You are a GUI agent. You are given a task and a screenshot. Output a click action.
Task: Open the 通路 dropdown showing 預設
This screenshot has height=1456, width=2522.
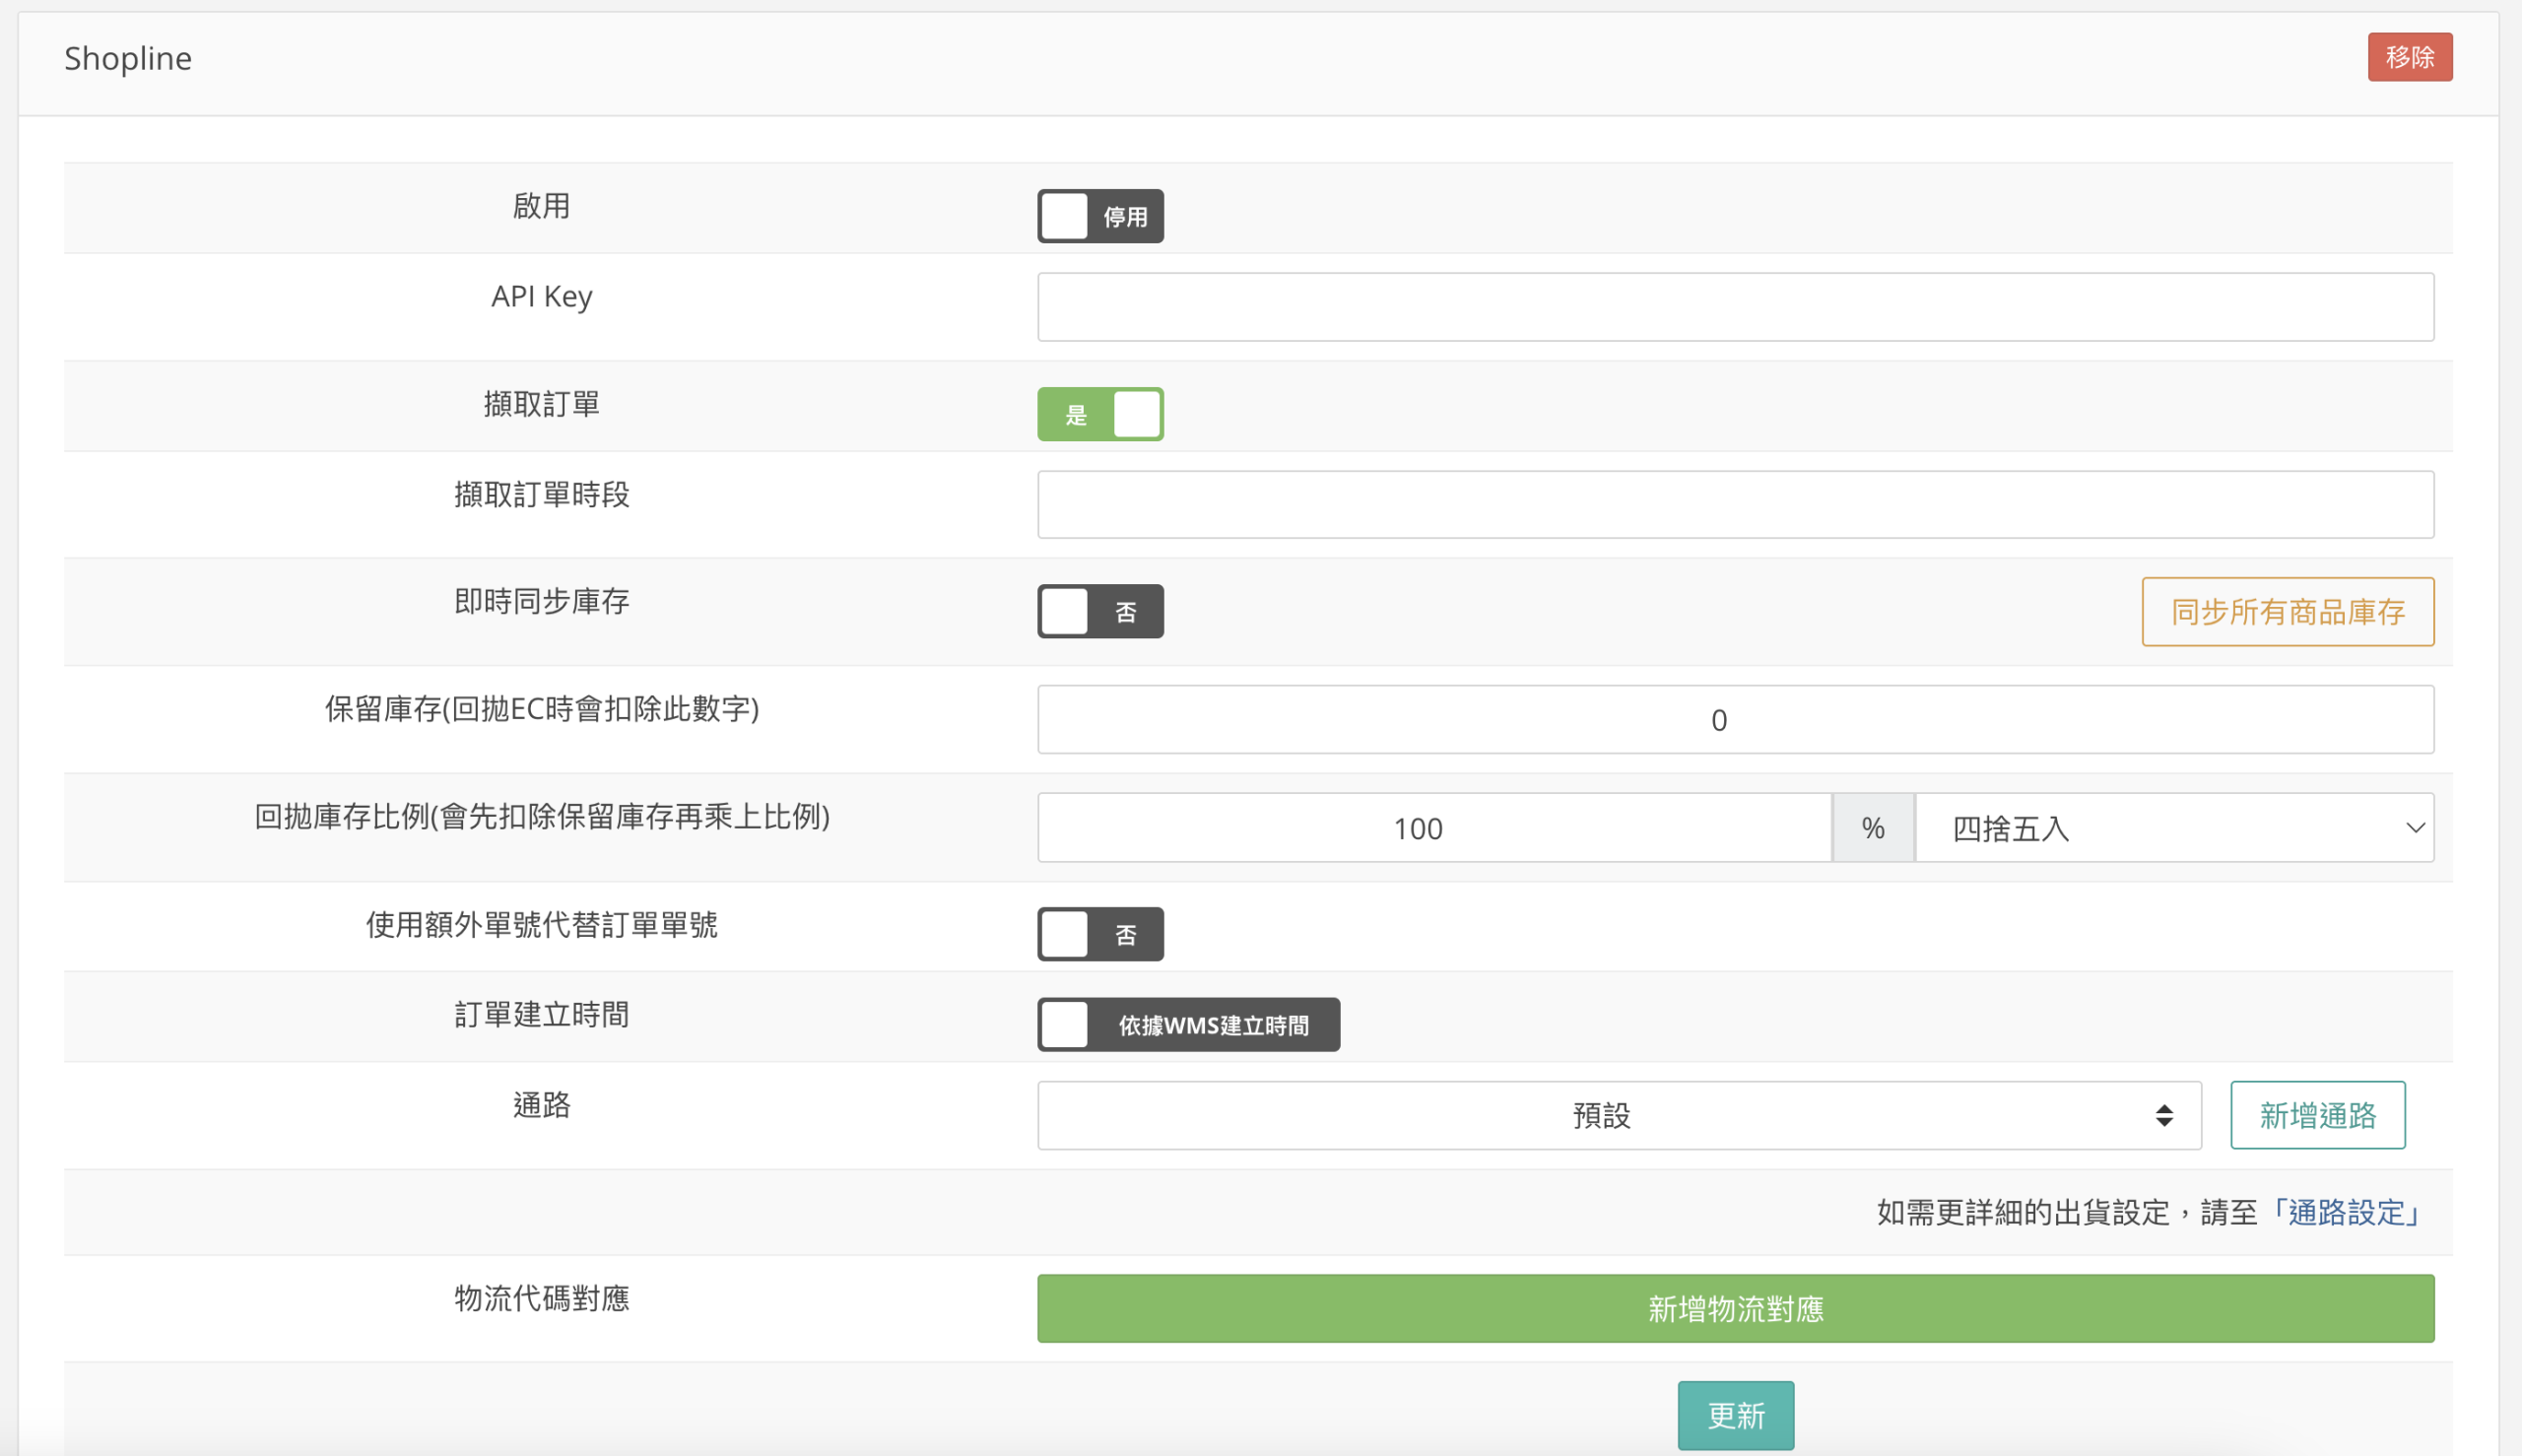[1619, 1115]
